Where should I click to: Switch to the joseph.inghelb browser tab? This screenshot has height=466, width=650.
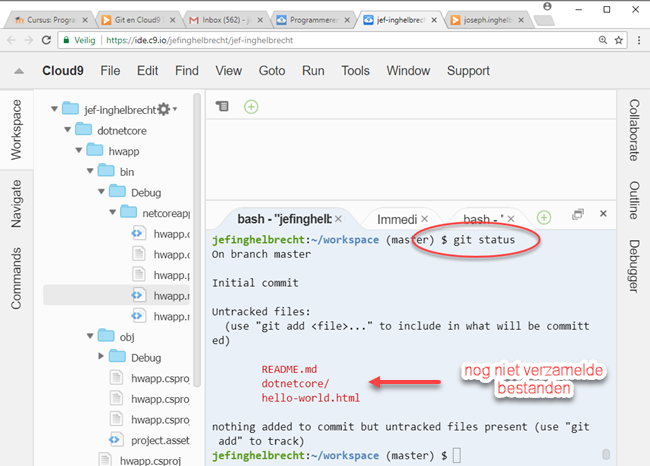[487, 20]
